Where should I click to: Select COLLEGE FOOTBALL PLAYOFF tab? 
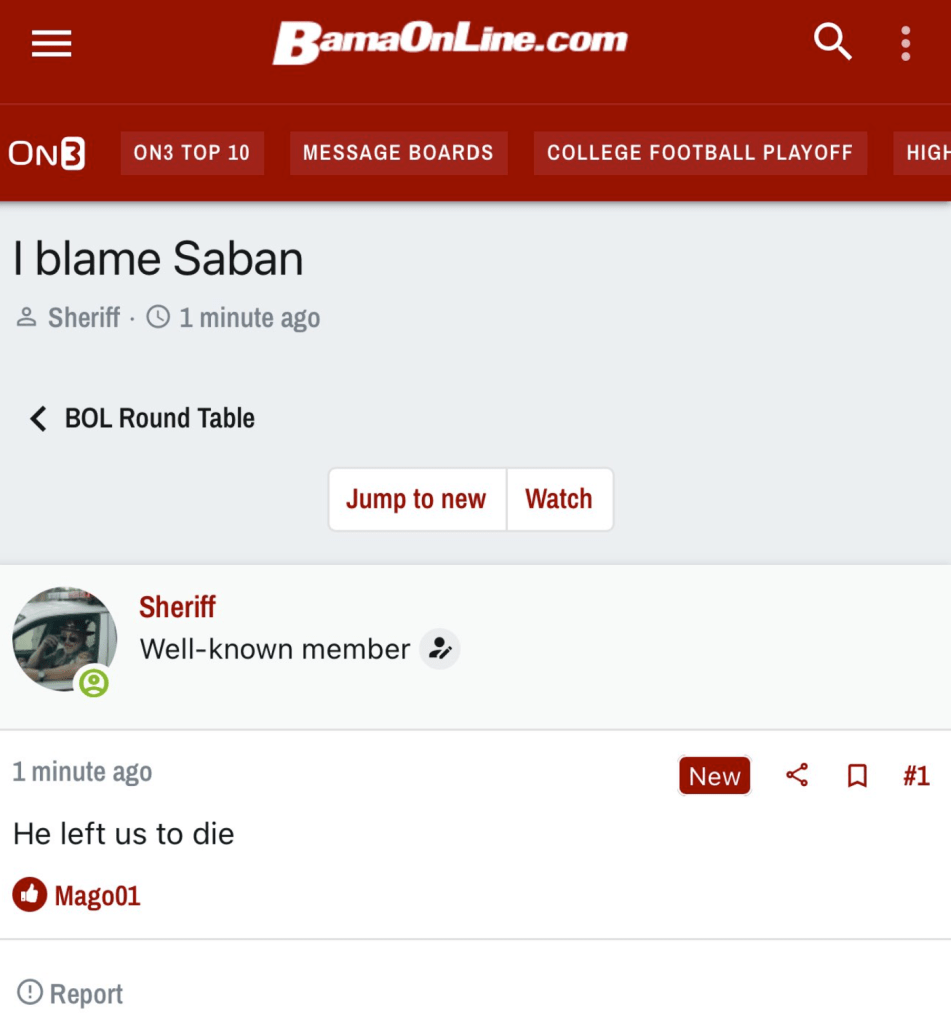699,153
